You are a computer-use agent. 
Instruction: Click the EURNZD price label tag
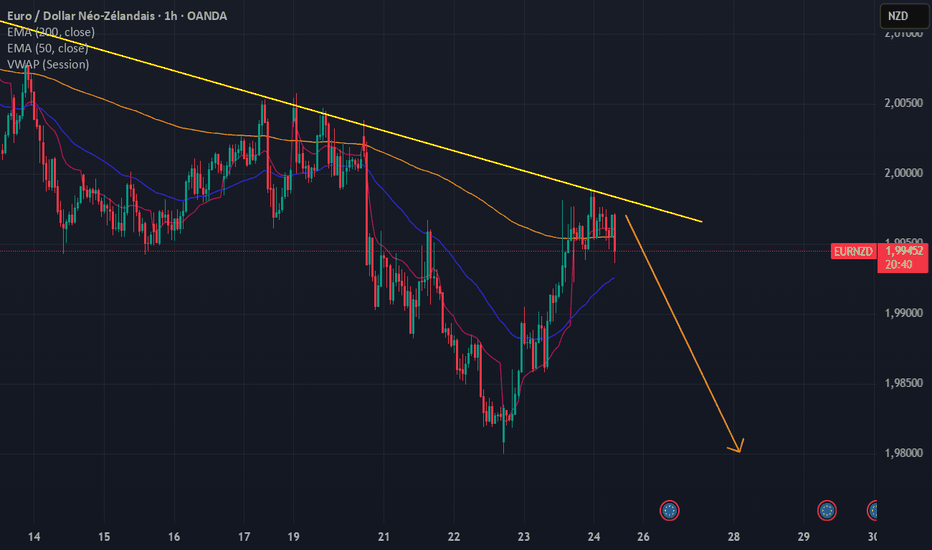[x=853, y=252]
